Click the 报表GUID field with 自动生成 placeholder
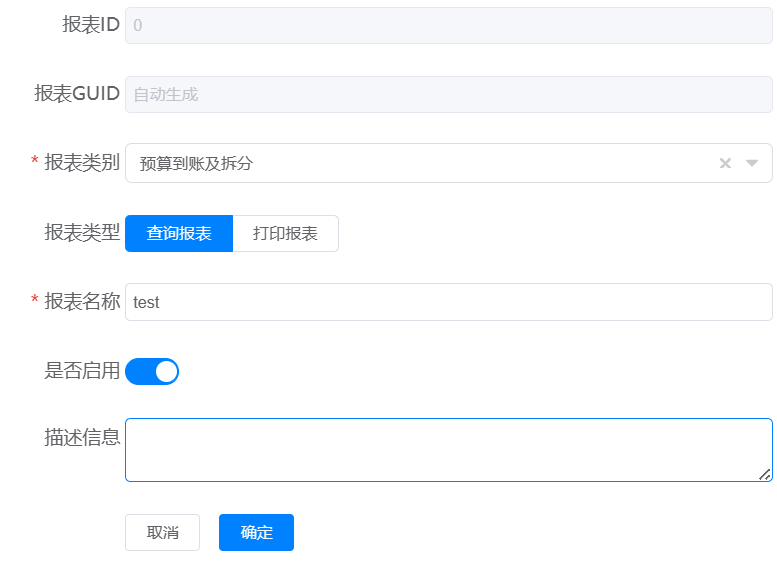This screenshot has height=578, width=777. [448, 94]
